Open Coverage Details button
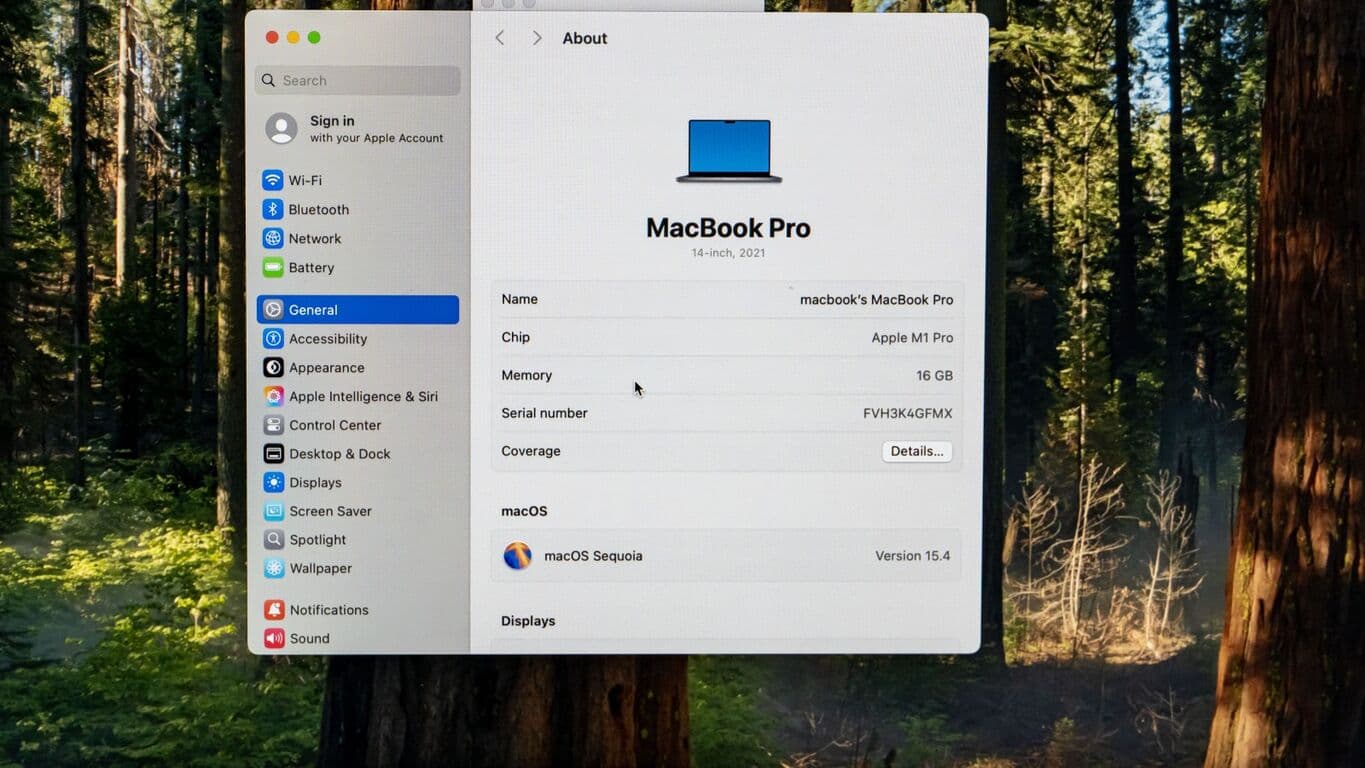Viewport: 1365px width, 768px height. click(x=917, y=451)
